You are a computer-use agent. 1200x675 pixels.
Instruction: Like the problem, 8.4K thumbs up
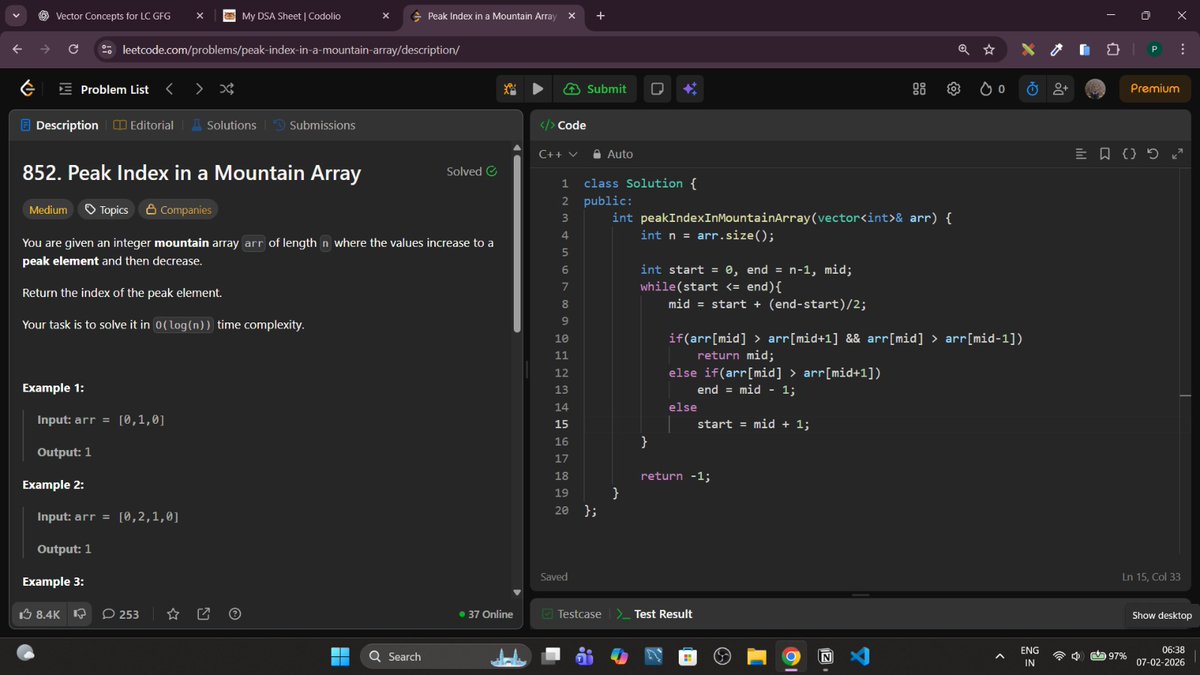point(40,614)
